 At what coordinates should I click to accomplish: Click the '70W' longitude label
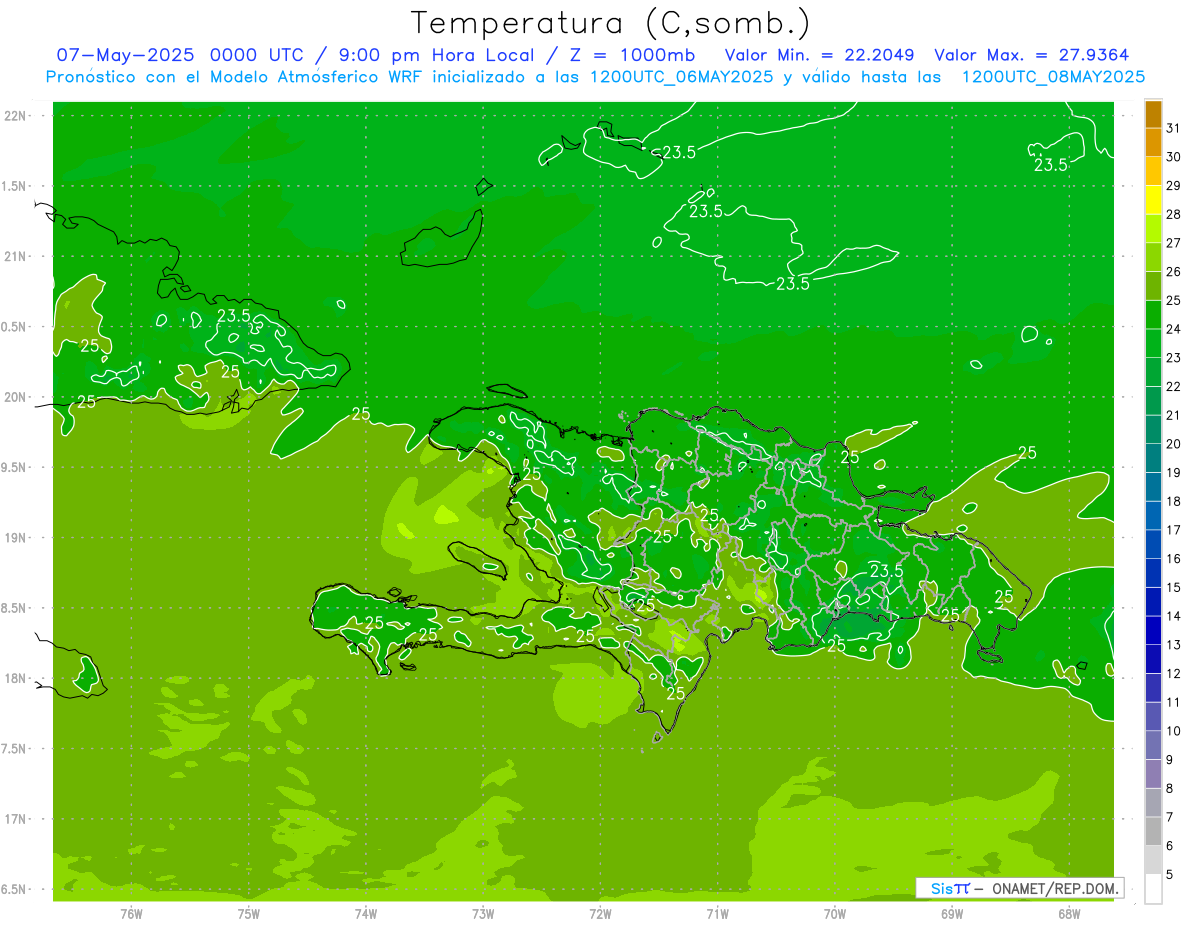[835, 914]
